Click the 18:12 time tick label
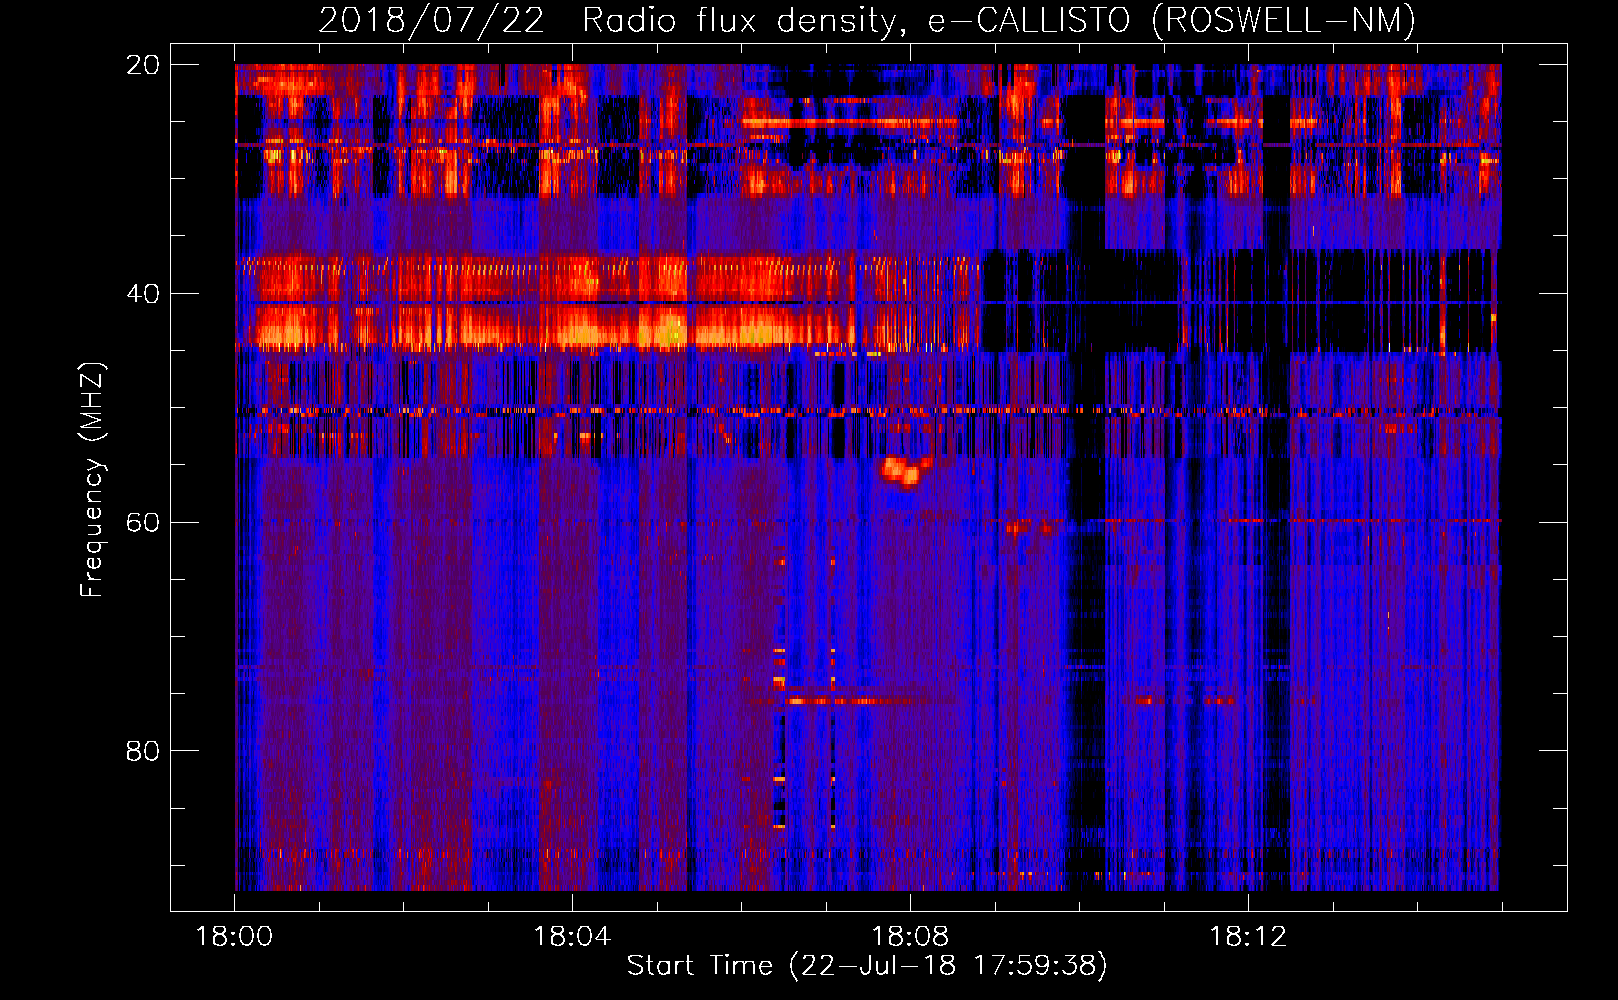1618x1000 pixels. tap(1248, 937)
